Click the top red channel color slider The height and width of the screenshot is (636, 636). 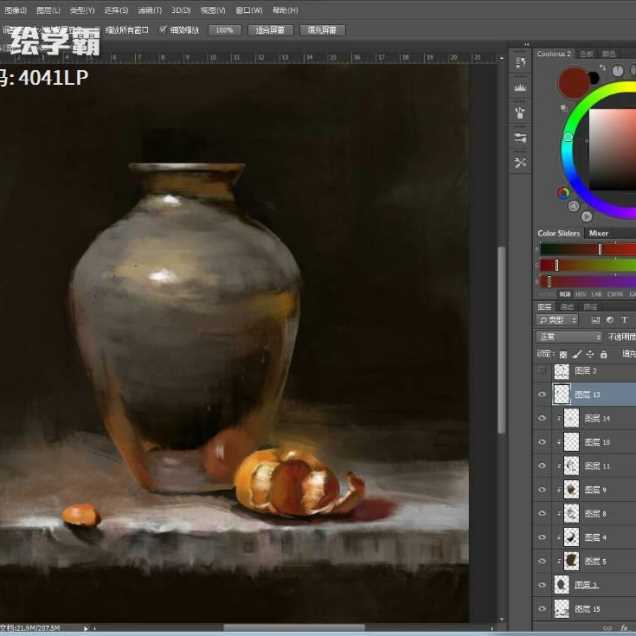click(588, 249)
